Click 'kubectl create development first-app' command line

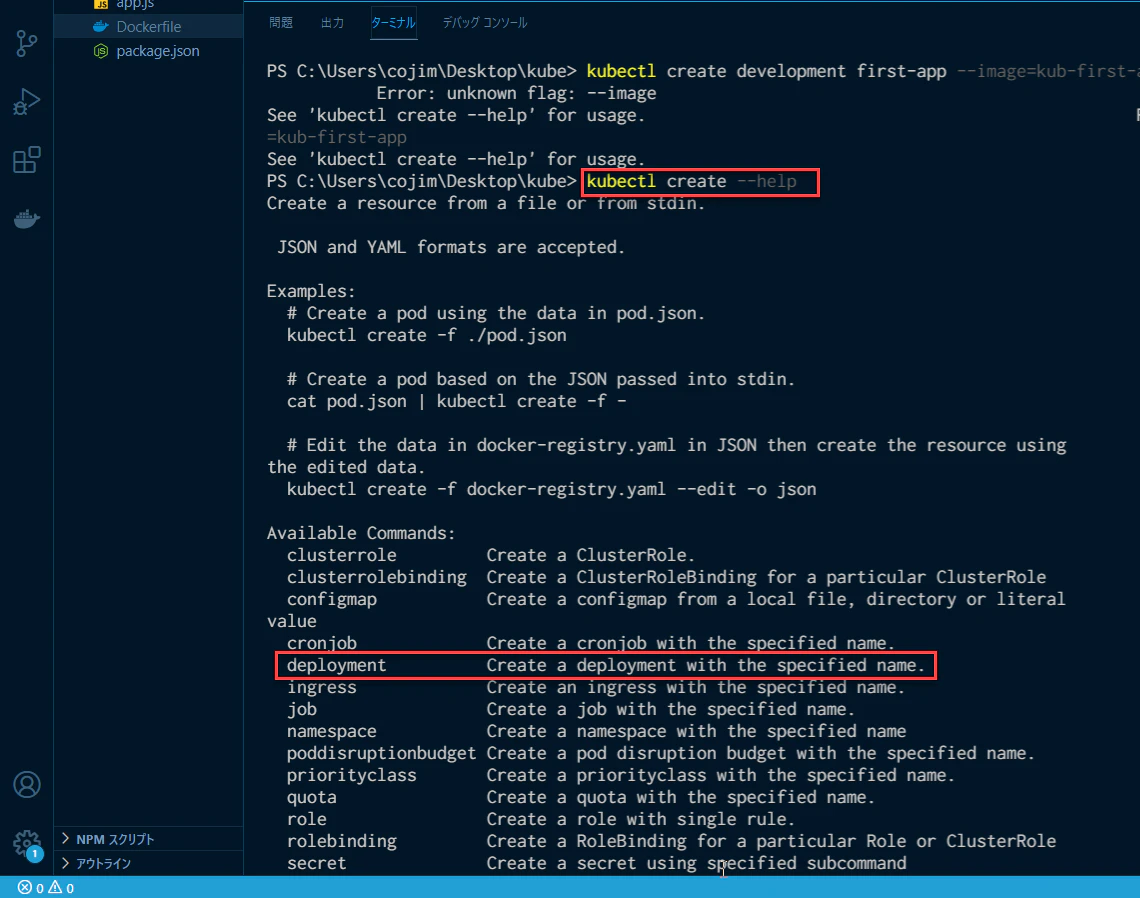pyautogui.click(x=766, y=71)
